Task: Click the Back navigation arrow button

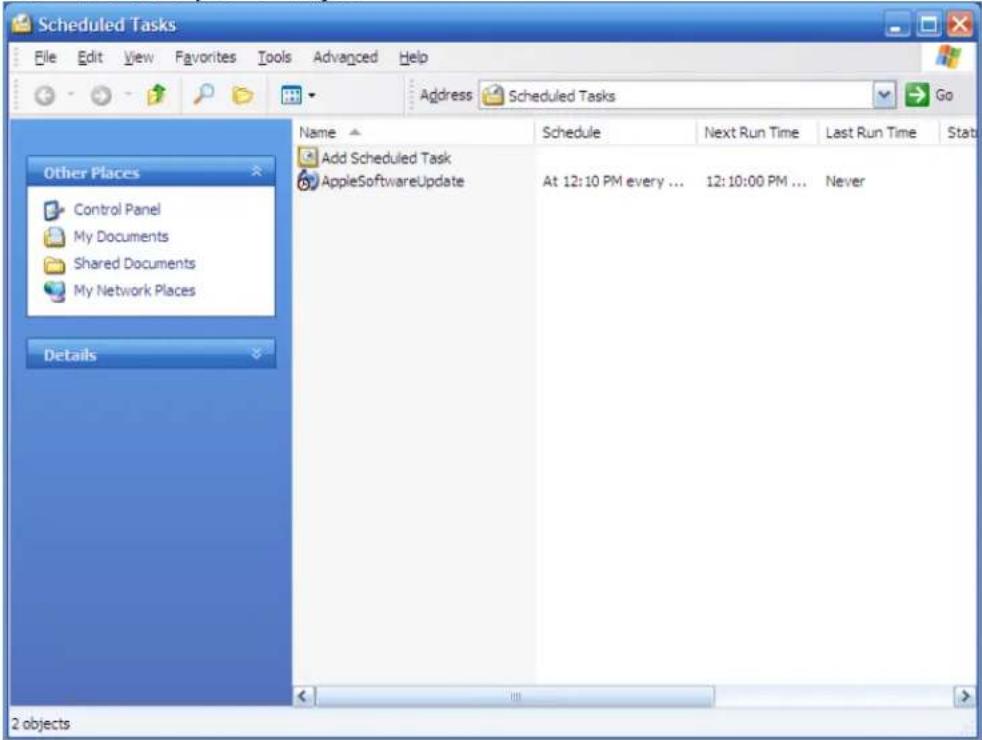Action: (44, 95)
